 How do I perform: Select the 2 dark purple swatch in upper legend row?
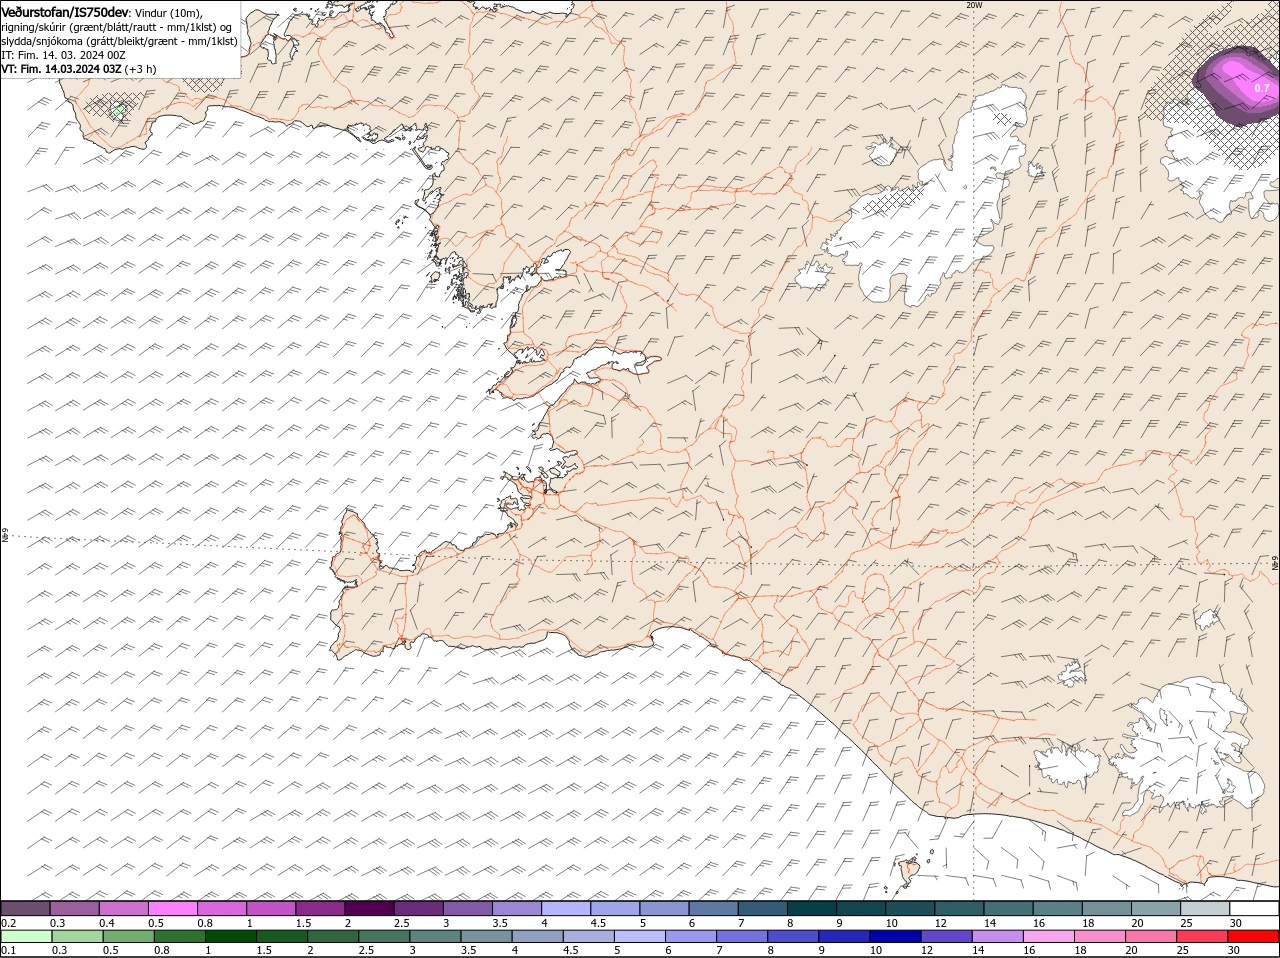tap(369, 908)
